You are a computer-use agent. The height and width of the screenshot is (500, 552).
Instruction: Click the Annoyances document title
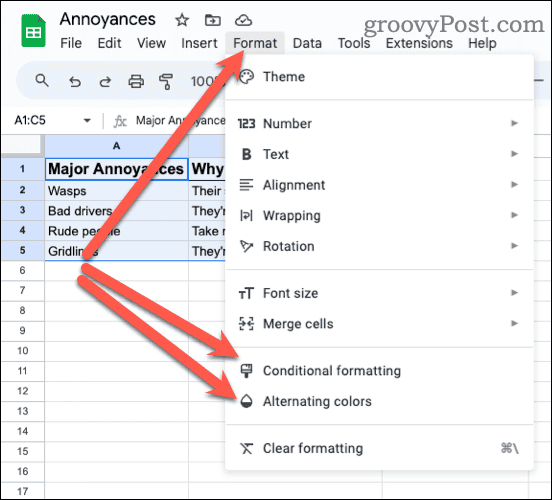point(107,19)
